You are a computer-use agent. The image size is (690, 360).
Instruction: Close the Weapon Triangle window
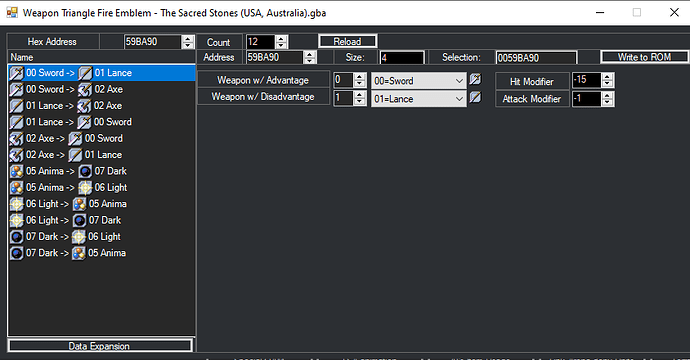click(x=674, y=12)
